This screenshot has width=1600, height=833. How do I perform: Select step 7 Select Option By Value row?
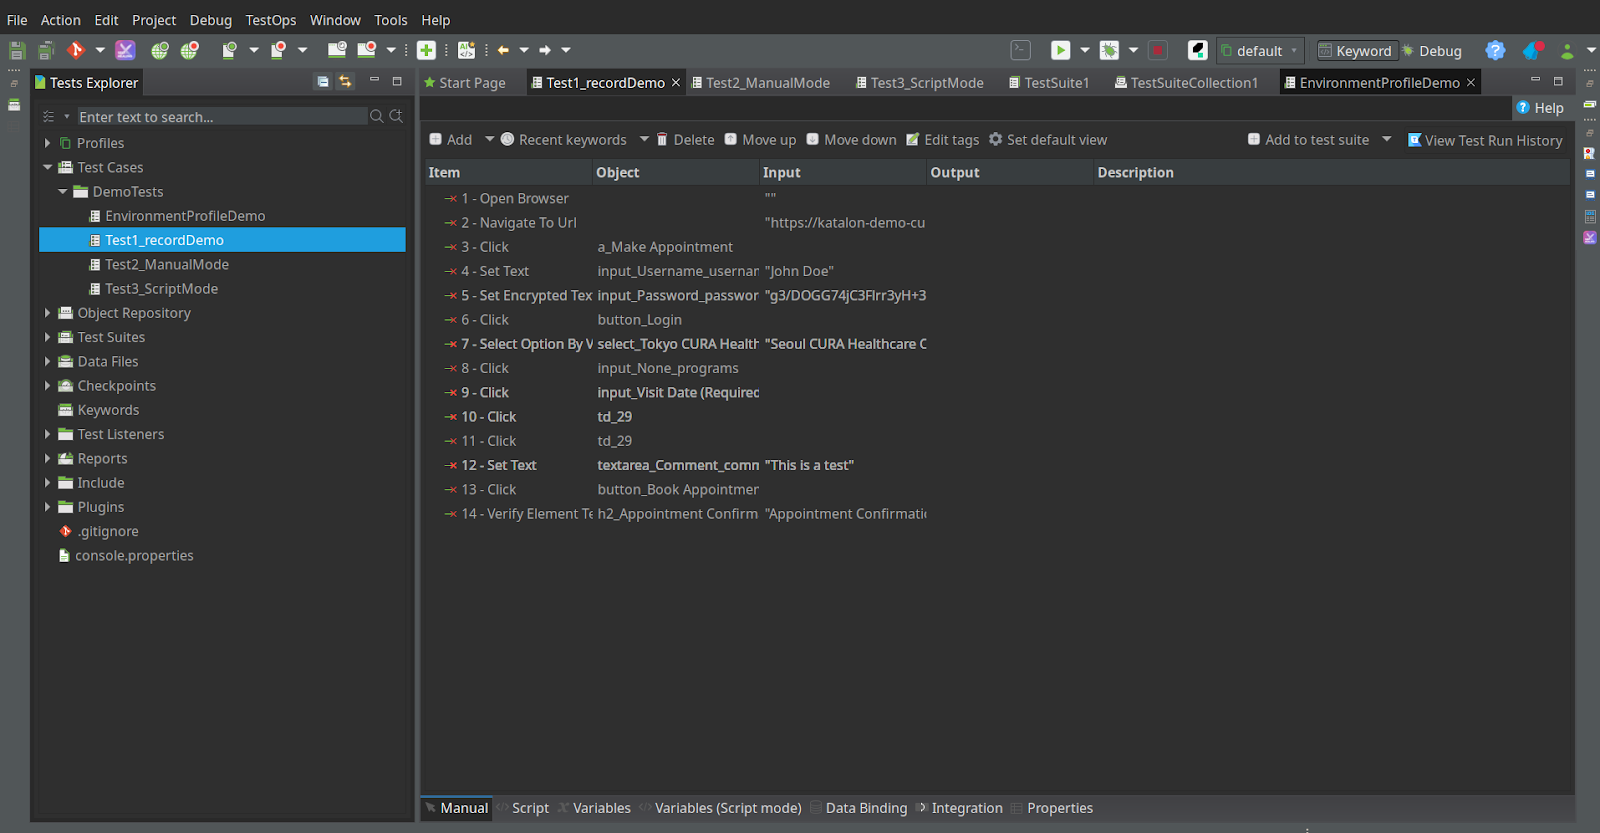pos(526,344)
